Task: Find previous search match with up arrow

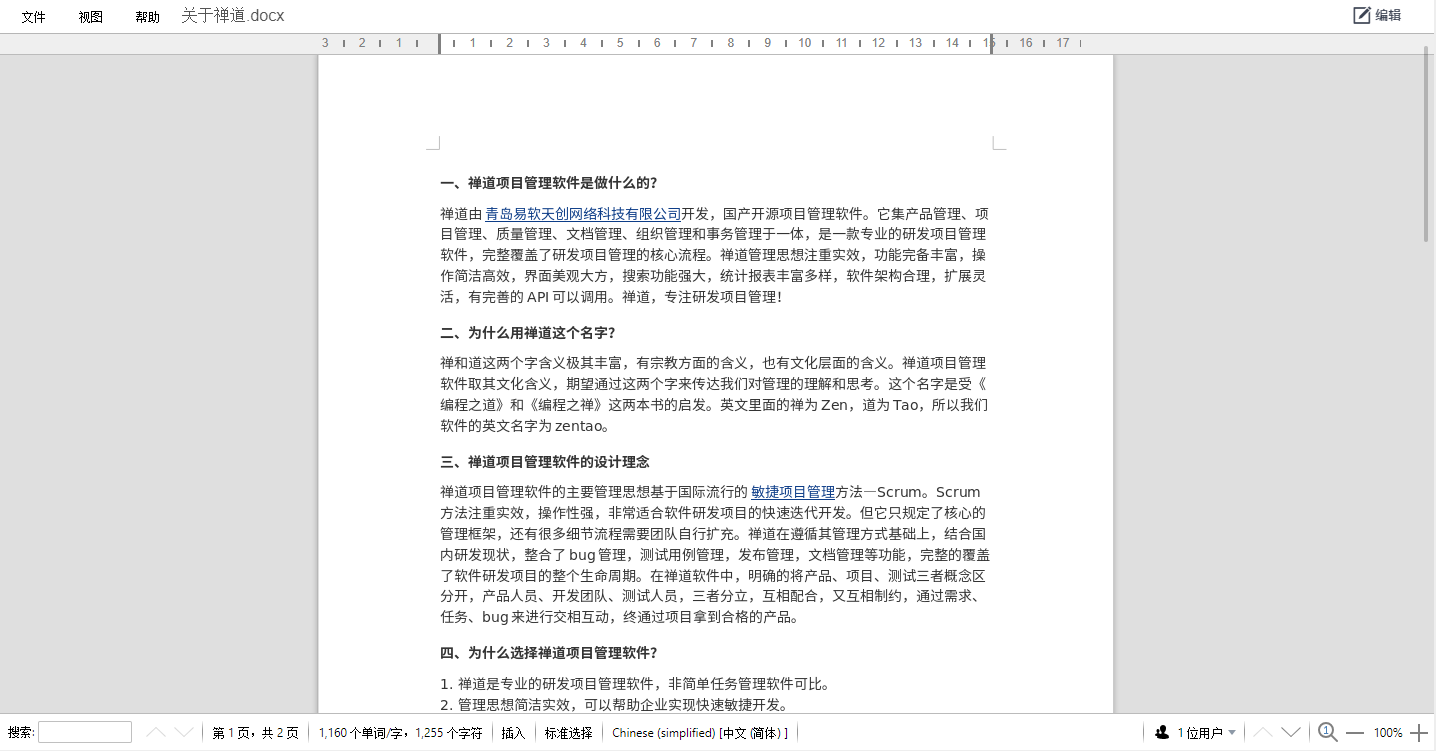Action: click(x=156, y=733)
